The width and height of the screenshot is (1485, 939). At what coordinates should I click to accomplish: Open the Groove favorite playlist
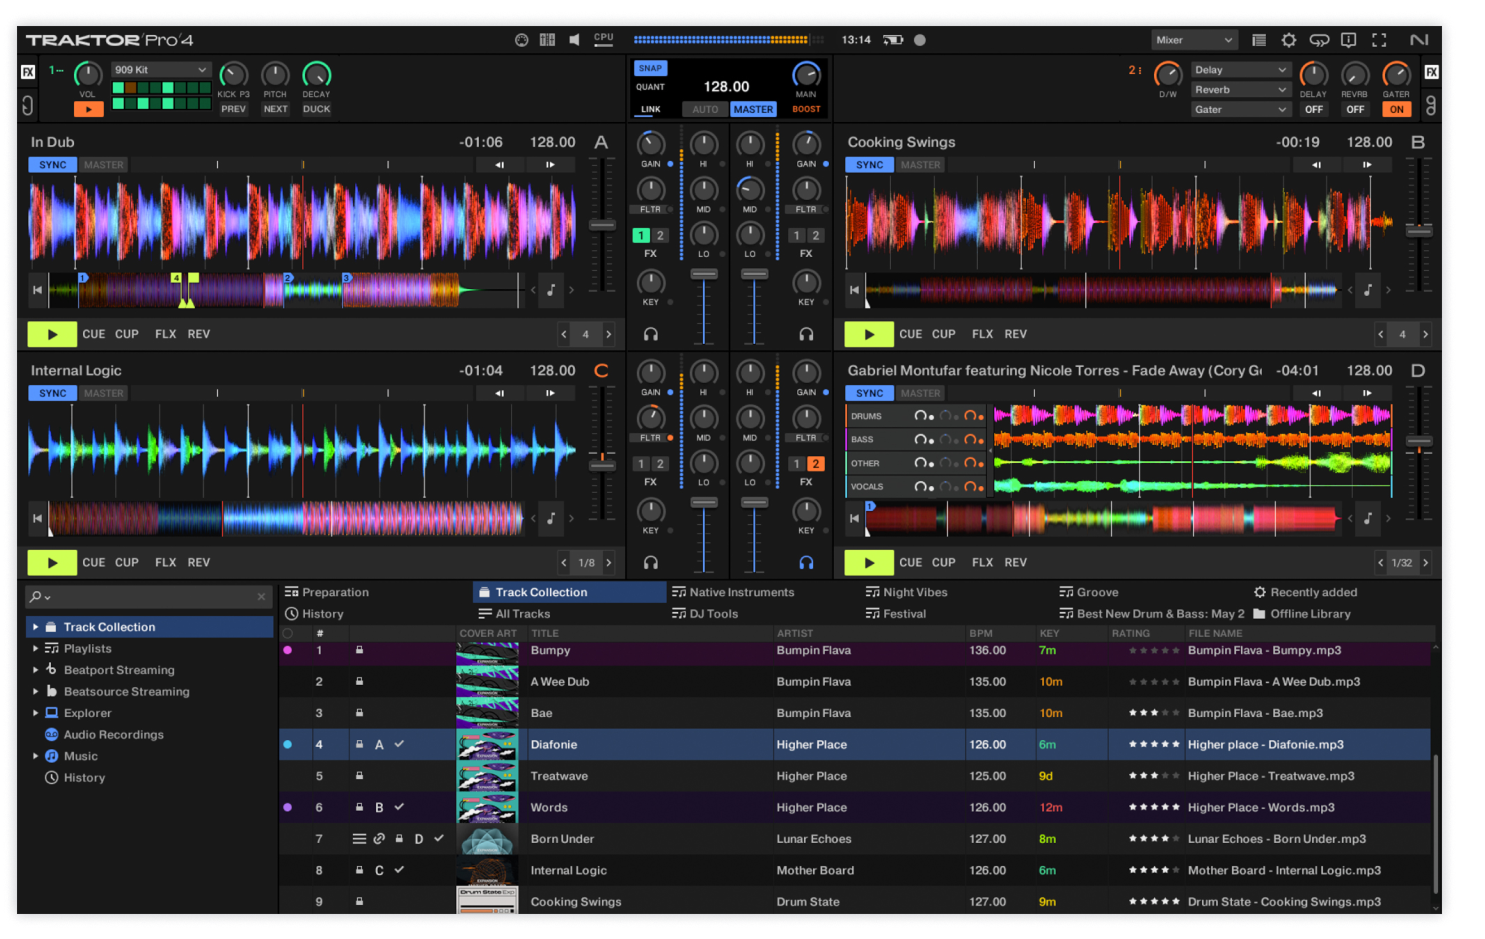[1089, 592]
